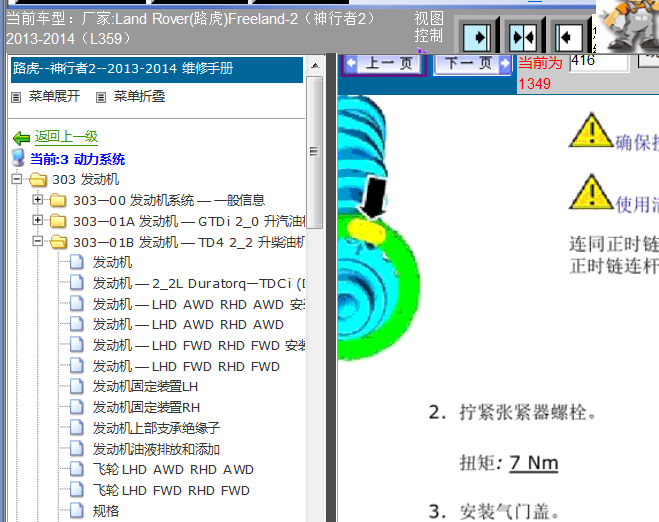Click the current-section computer icon
This screenshot has height=522, width=659.
[18, 158]
